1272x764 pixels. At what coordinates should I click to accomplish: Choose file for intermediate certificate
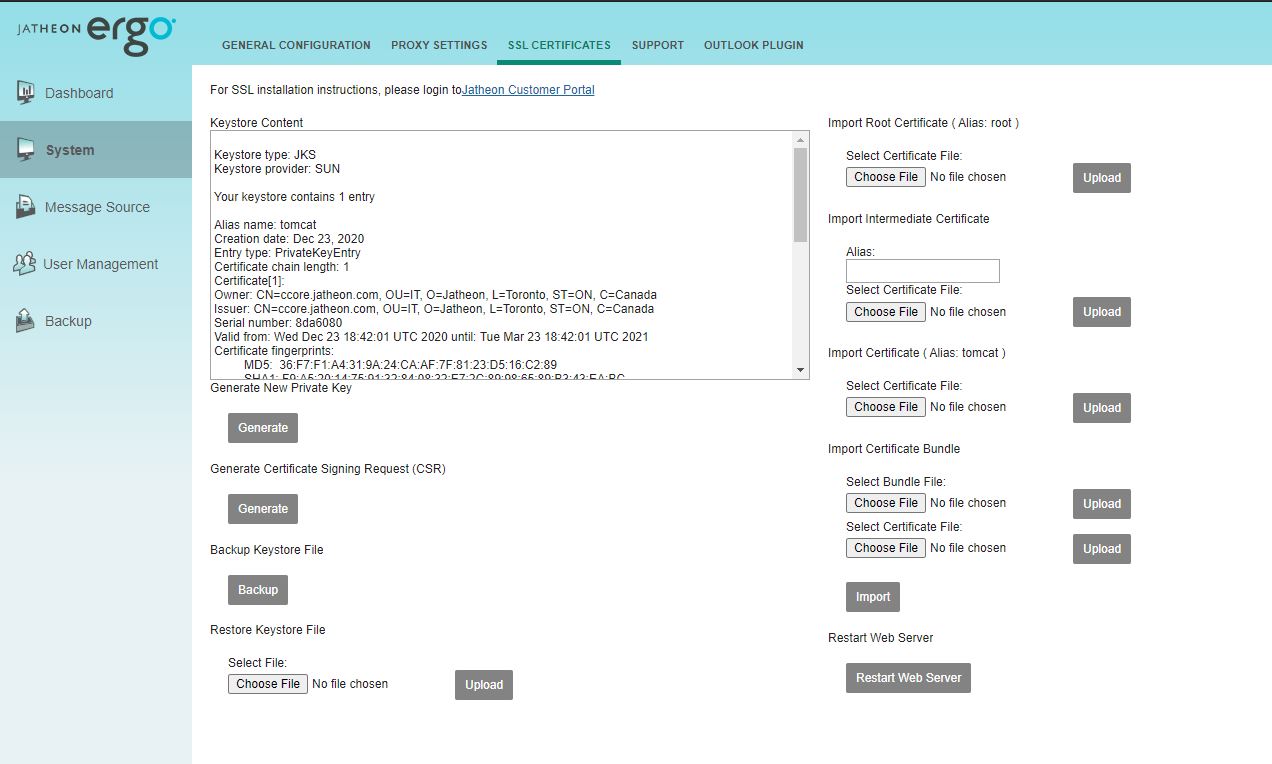[x=886, y=312]
